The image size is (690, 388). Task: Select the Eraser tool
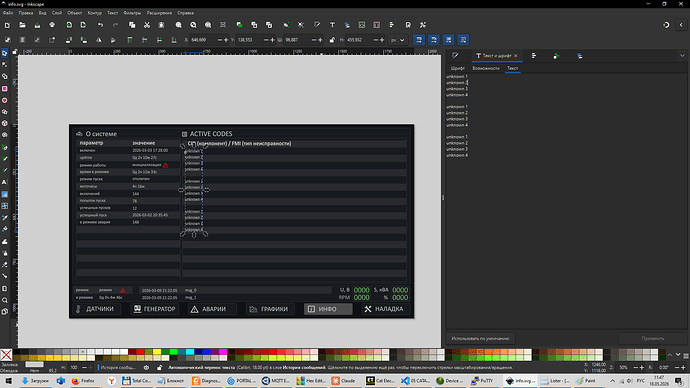[x=4, y=264]
